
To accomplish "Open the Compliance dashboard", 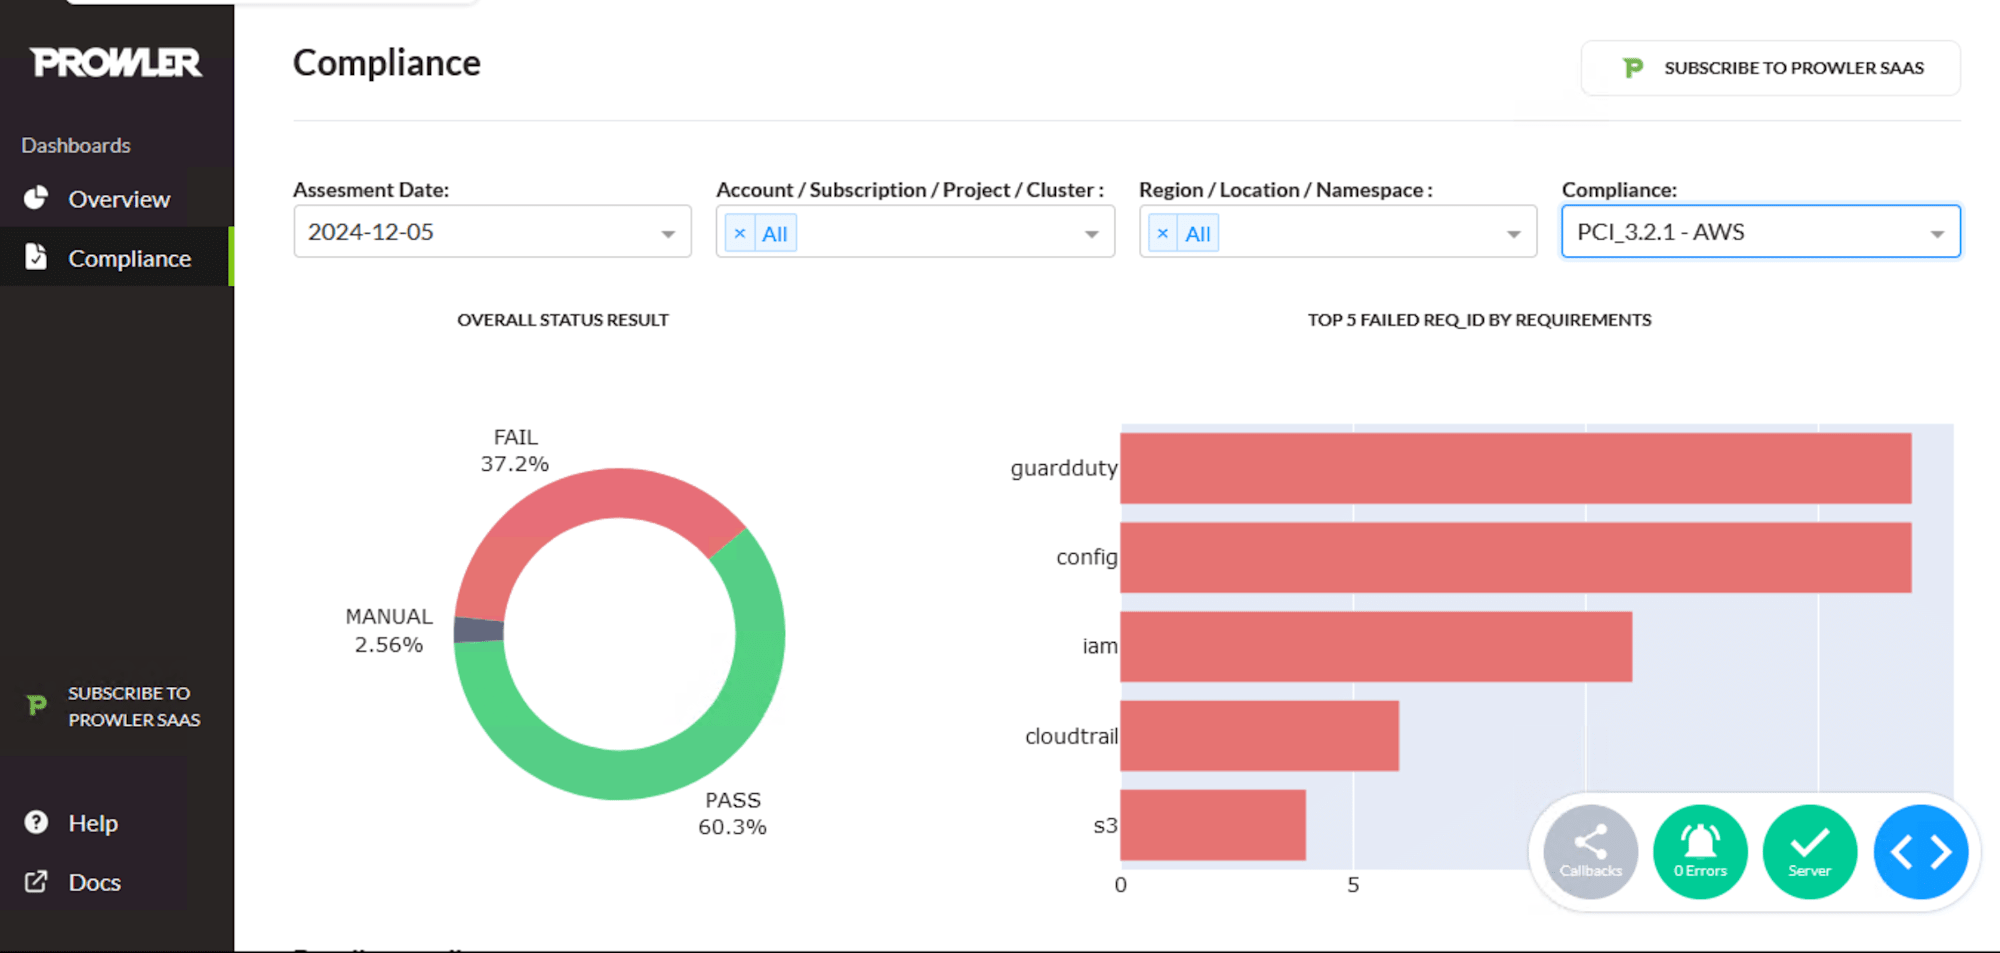I will click(x=116, y=257).
